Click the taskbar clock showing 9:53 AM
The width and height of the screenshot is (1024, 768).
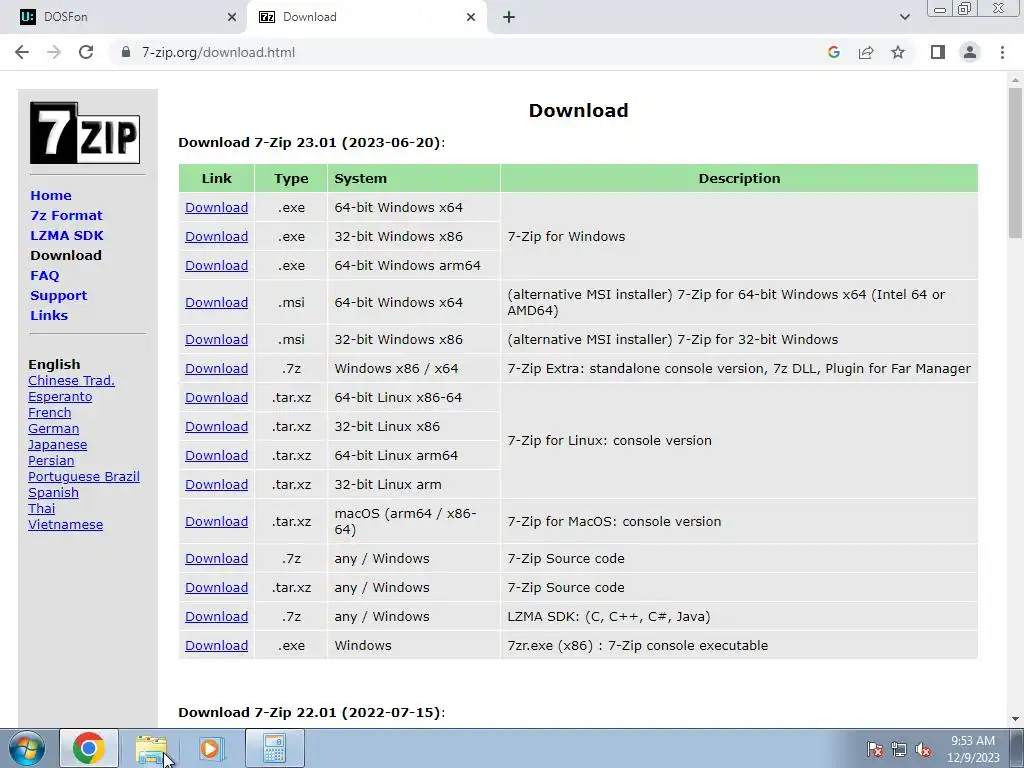(x=973, y=749)
